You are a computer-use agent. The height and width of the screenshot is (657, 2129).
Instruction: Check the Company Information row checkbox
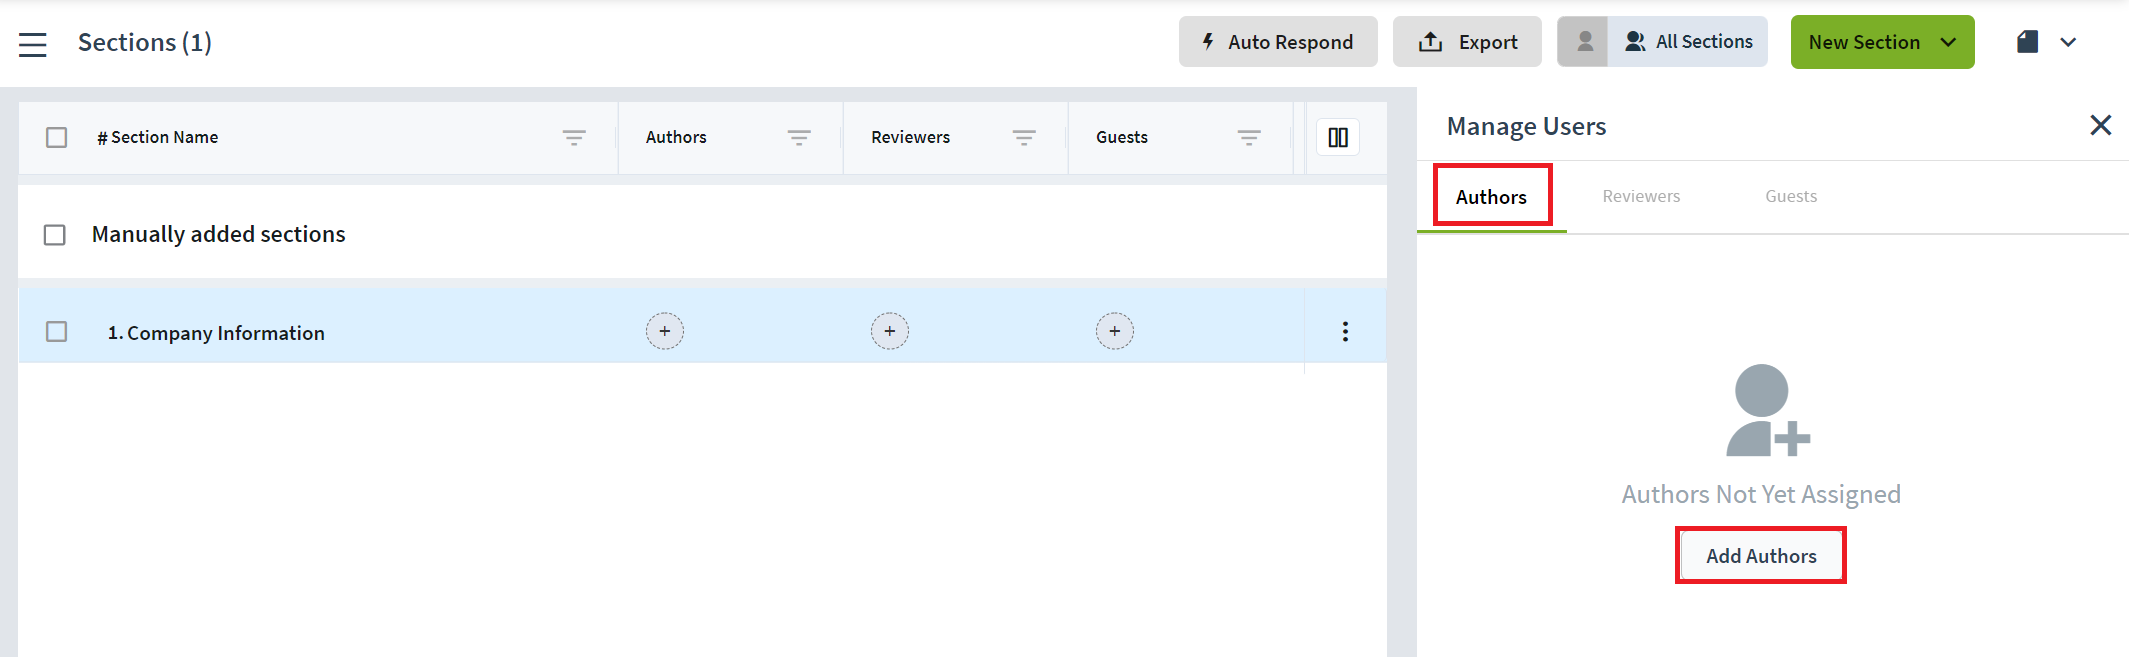click(57, 331)
